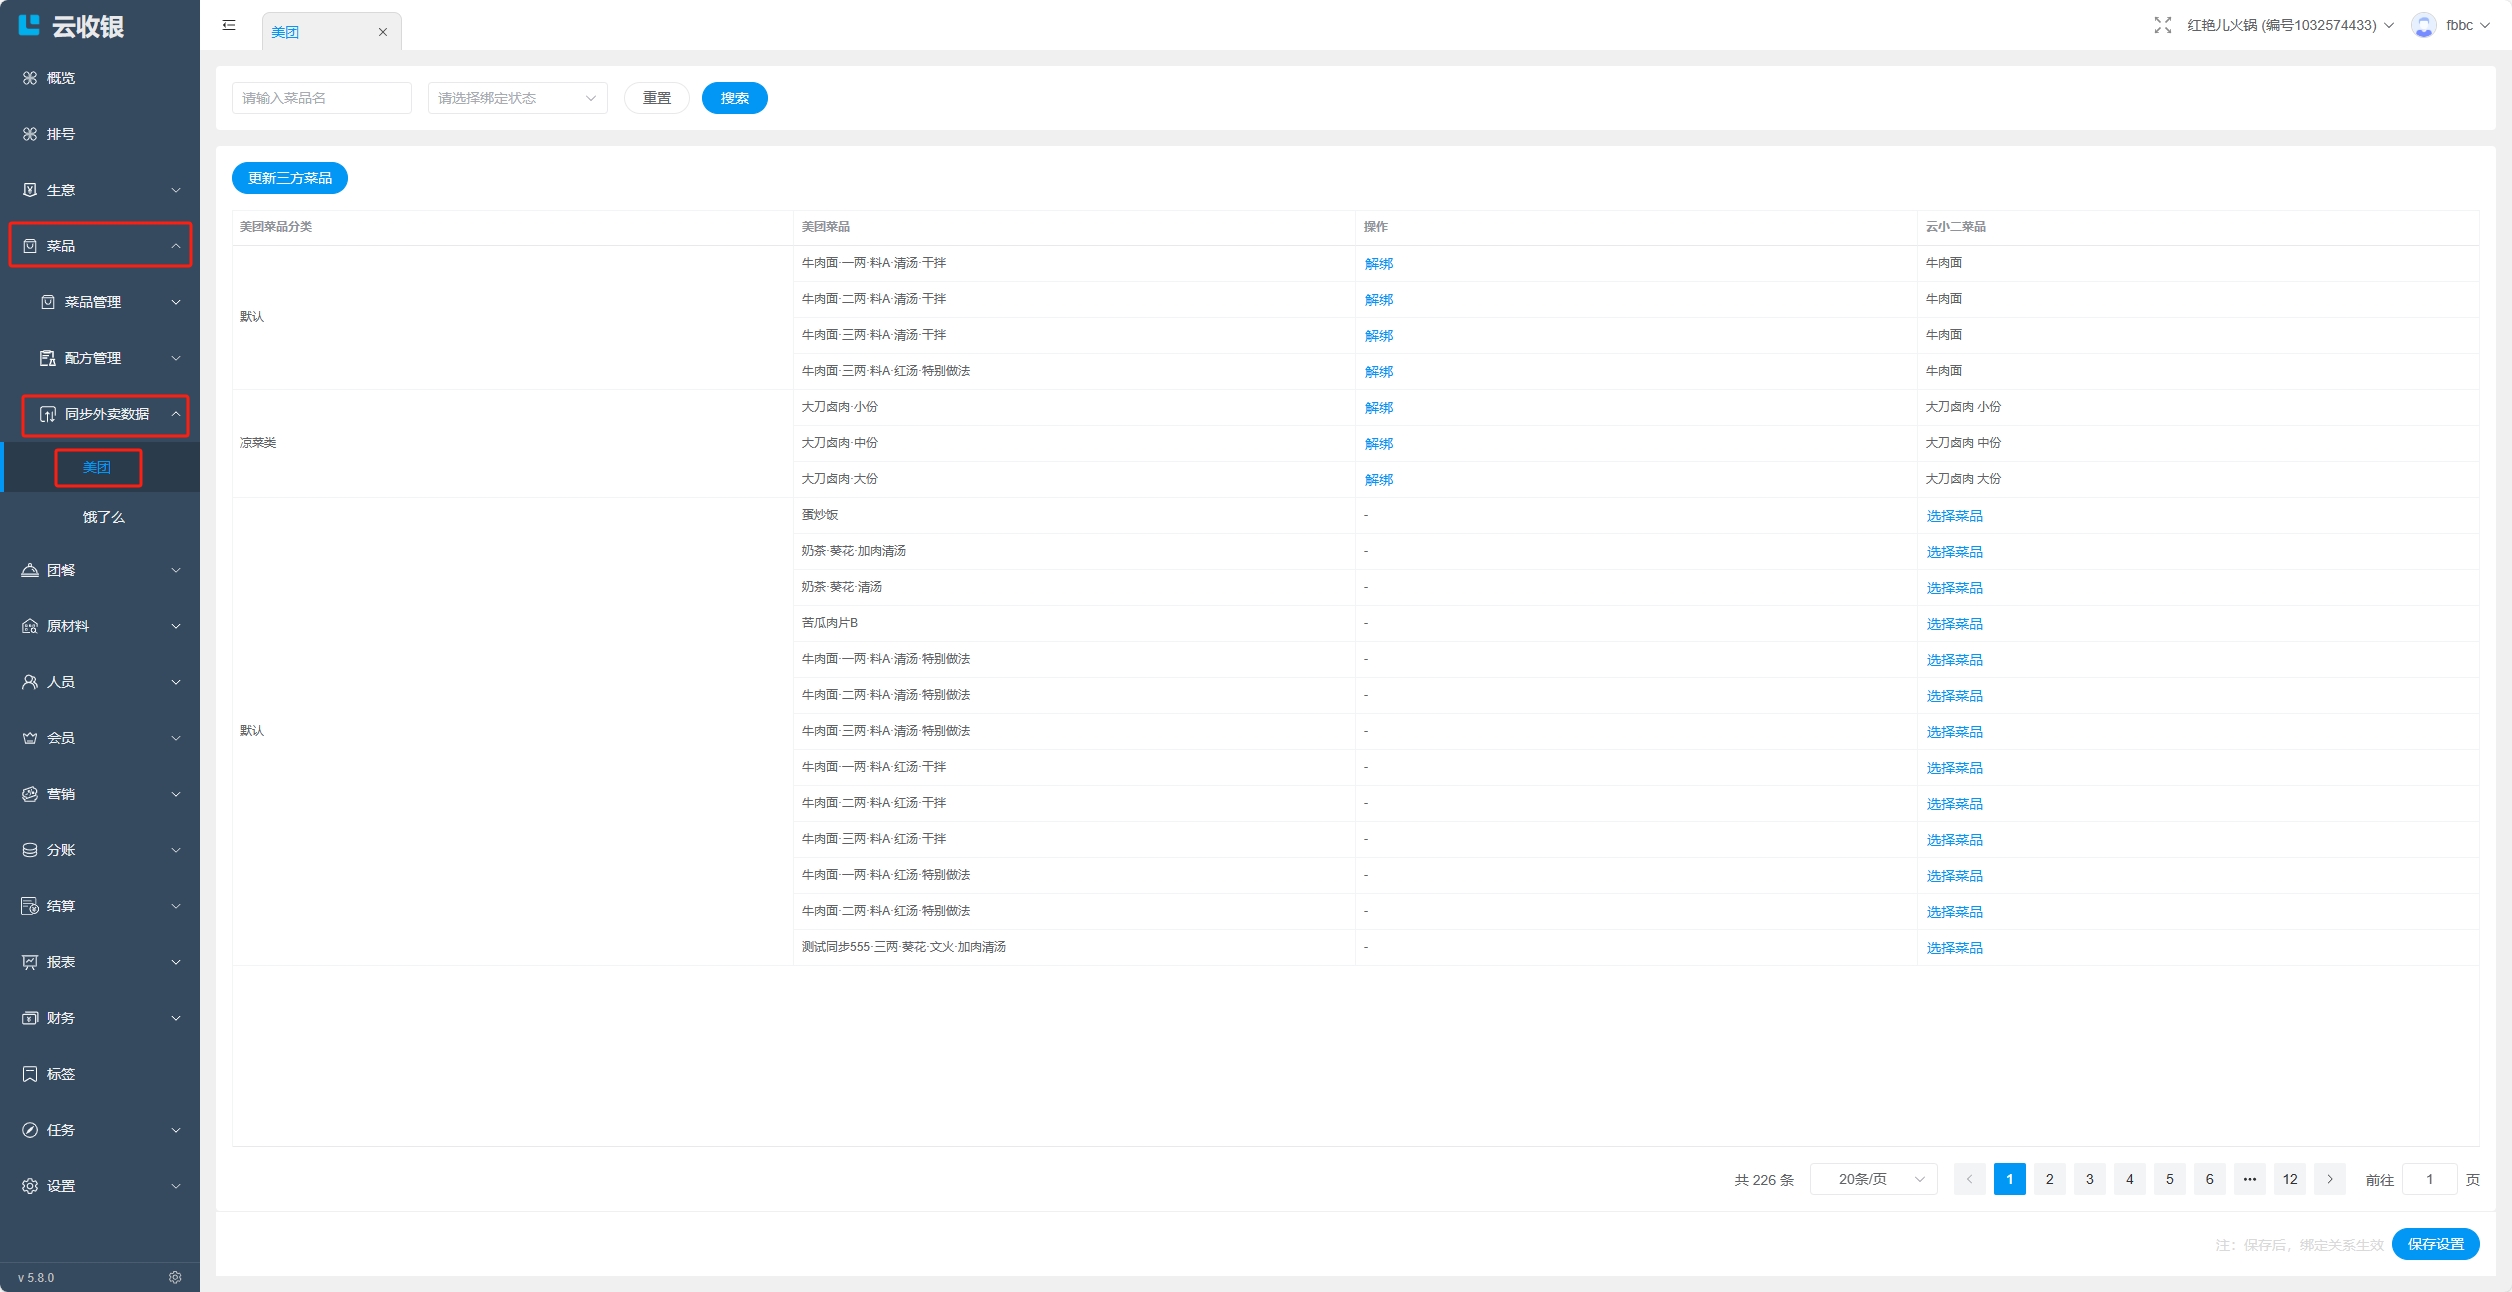The width and height of the screenshot is (2512, 1292).
Task: Toggle fullscreen mode icon in header
Action: pos(2162,26)
